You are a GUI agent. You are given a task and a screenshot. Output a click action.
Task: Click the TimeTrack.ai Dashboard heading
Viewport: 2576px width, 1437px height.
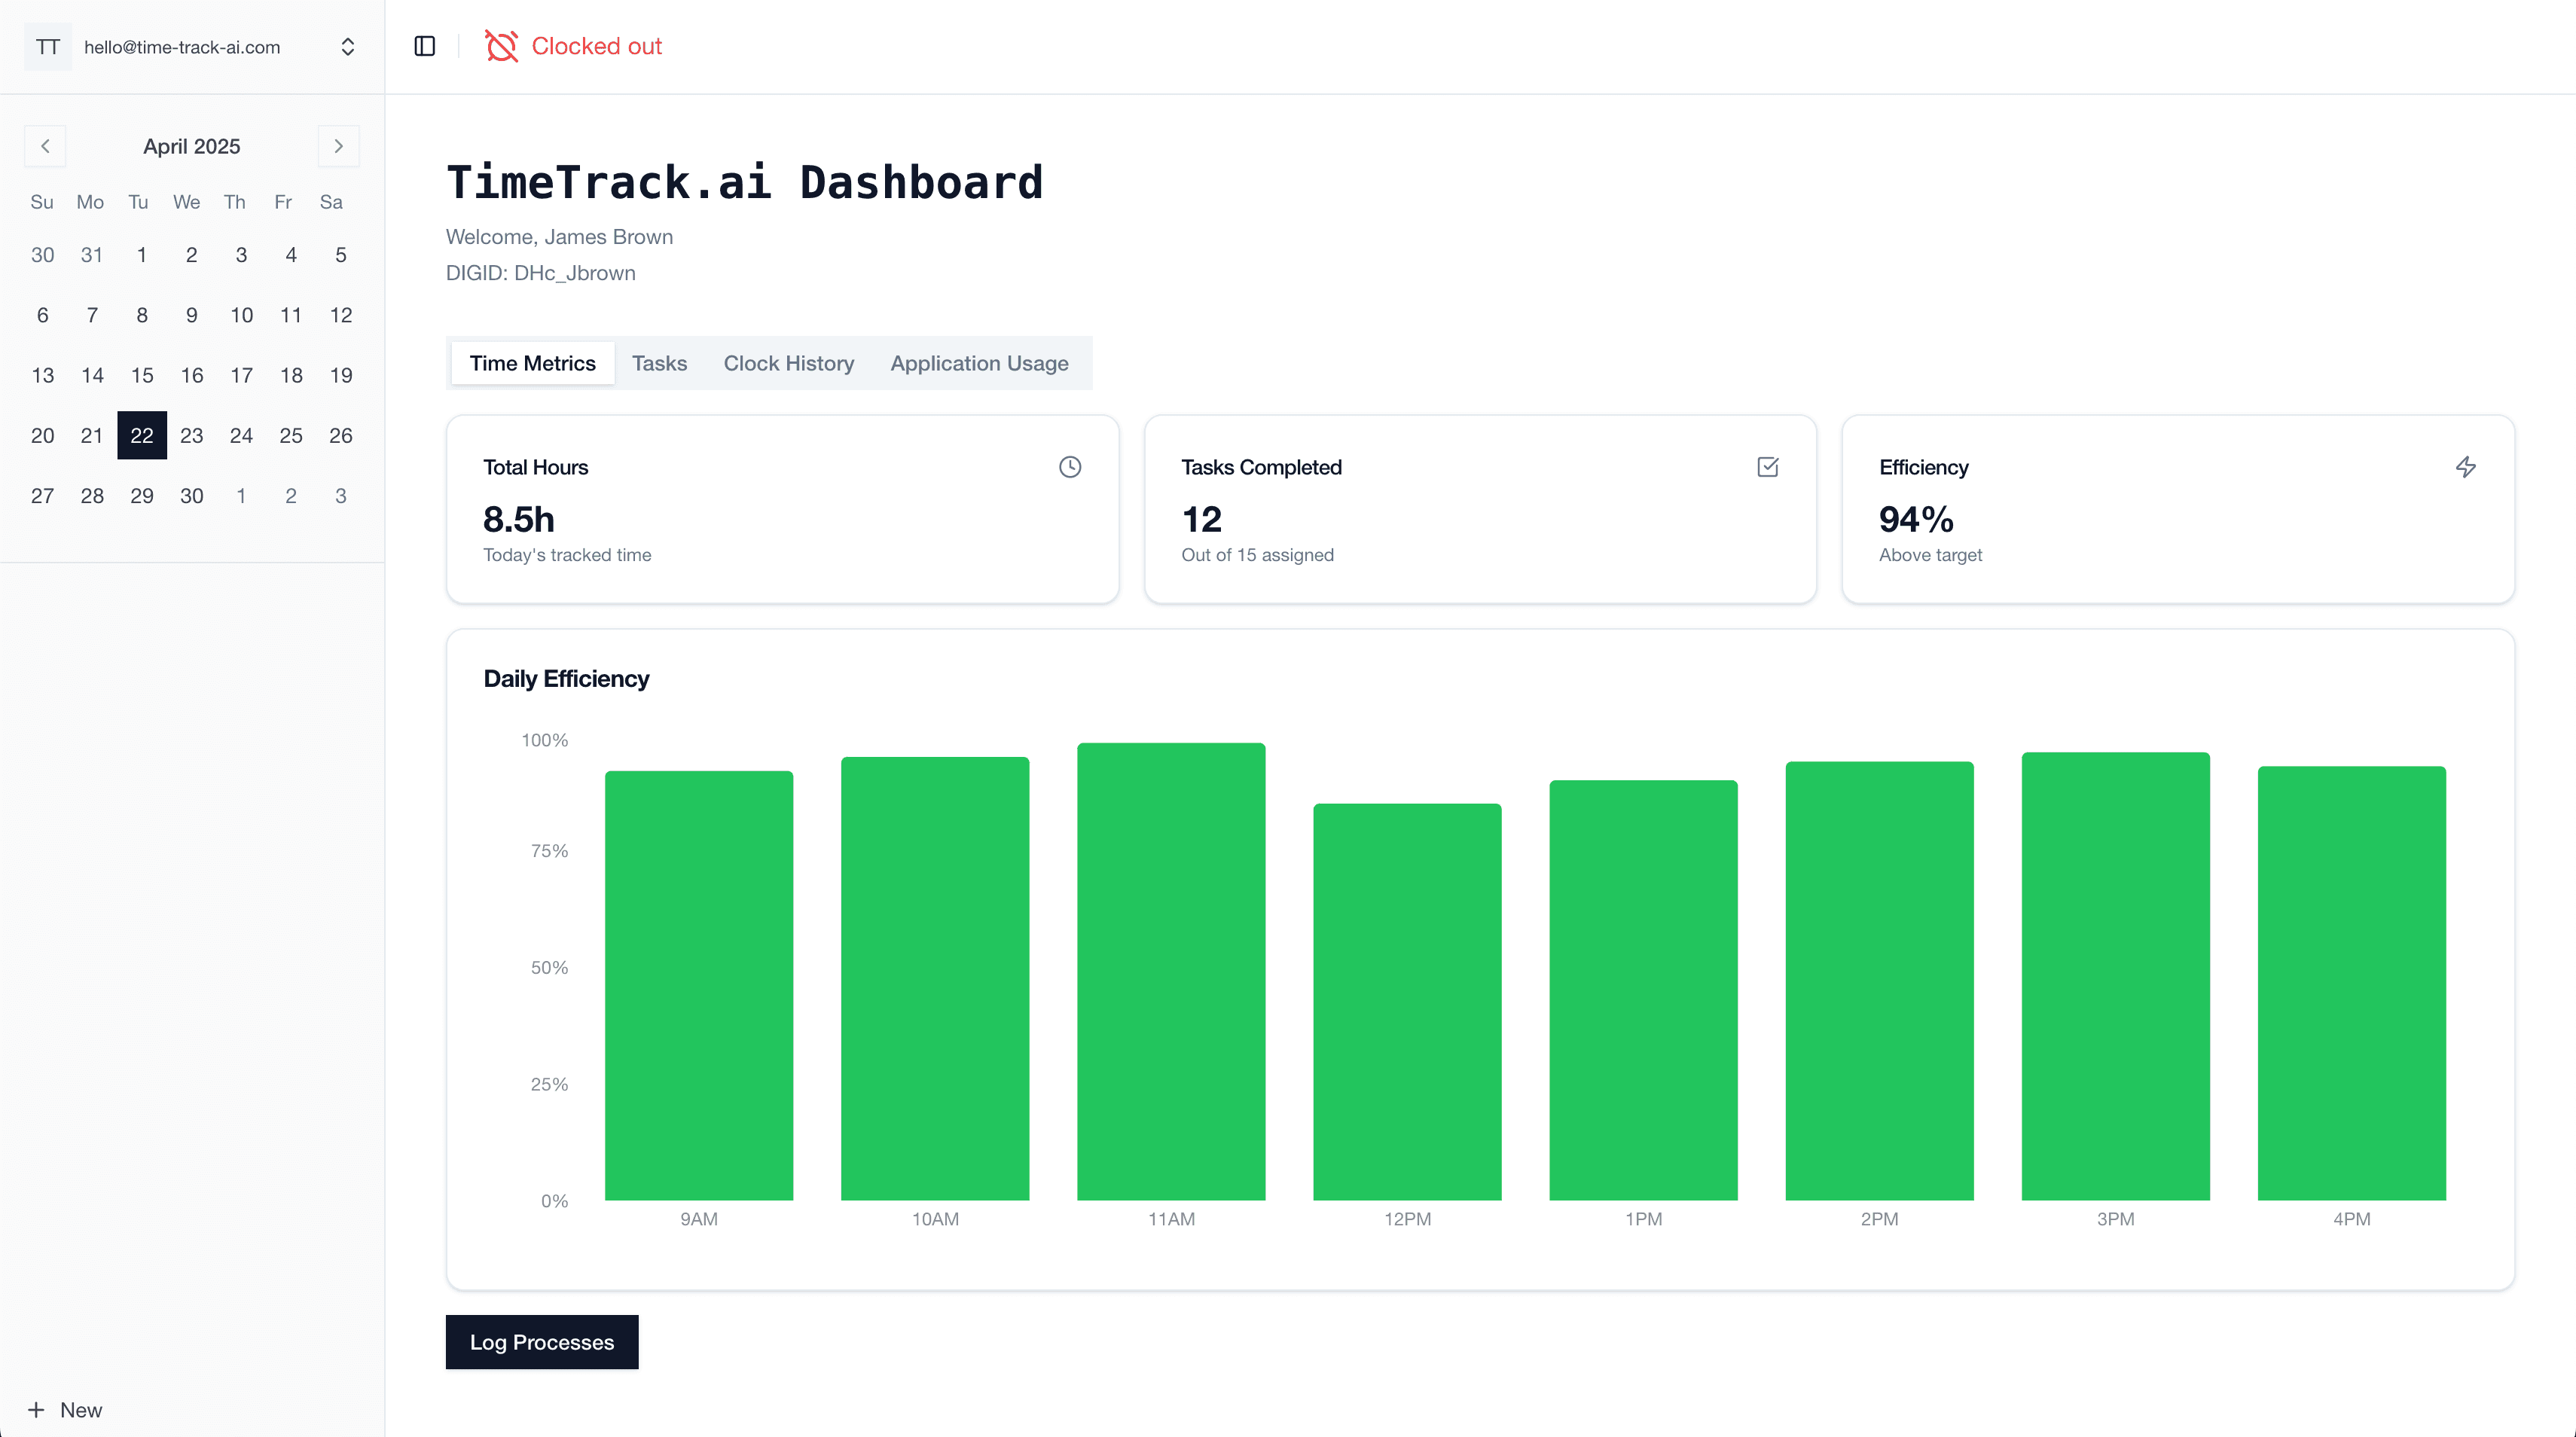[744, 183]
